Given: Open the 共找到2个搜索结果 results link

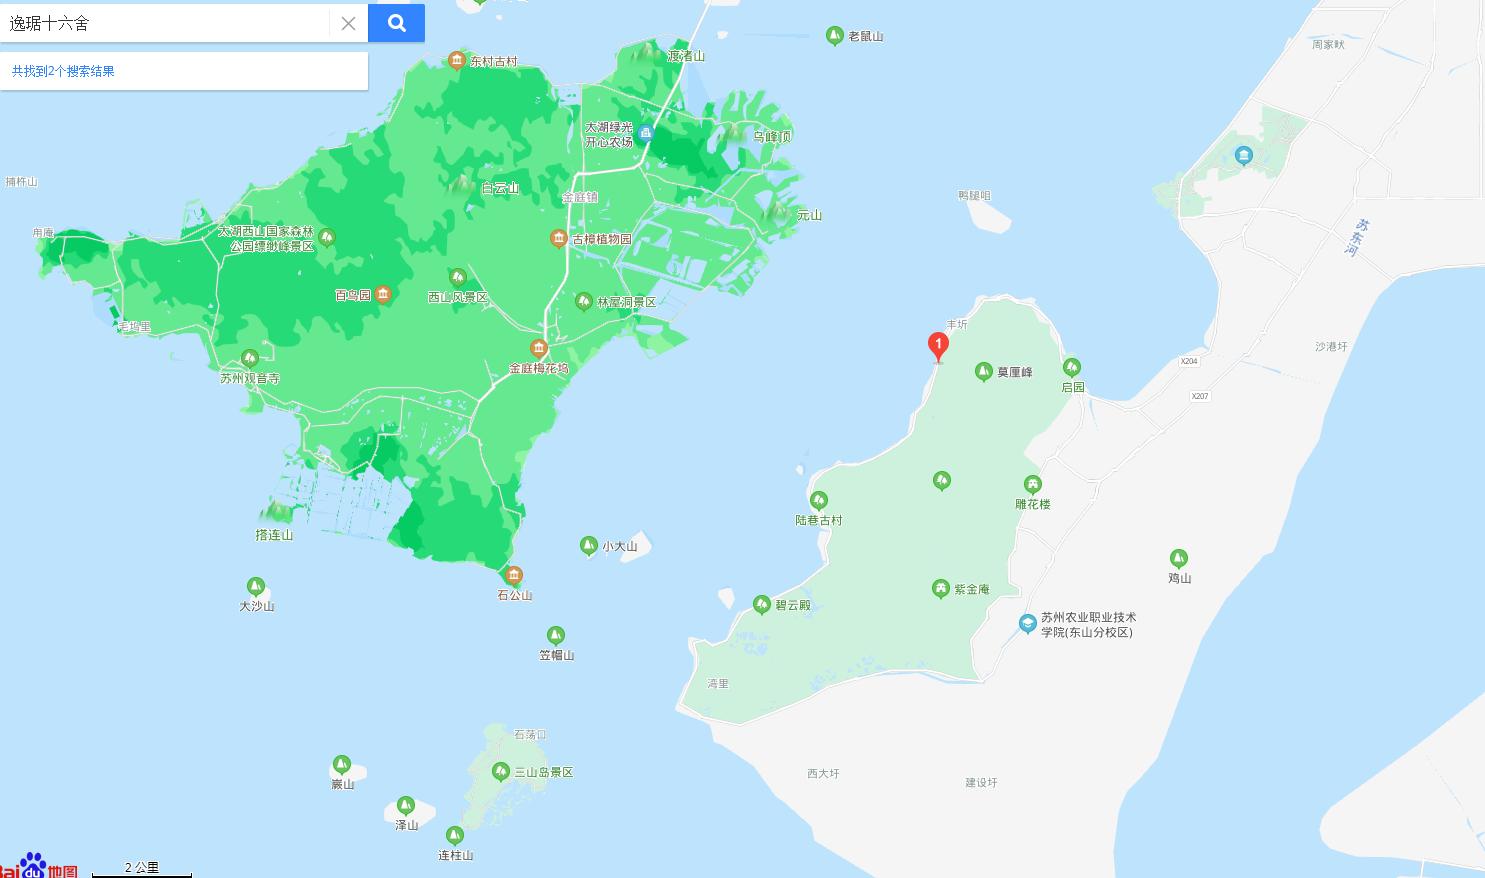Looking at the screenshot, I should (x=62, y=71).
